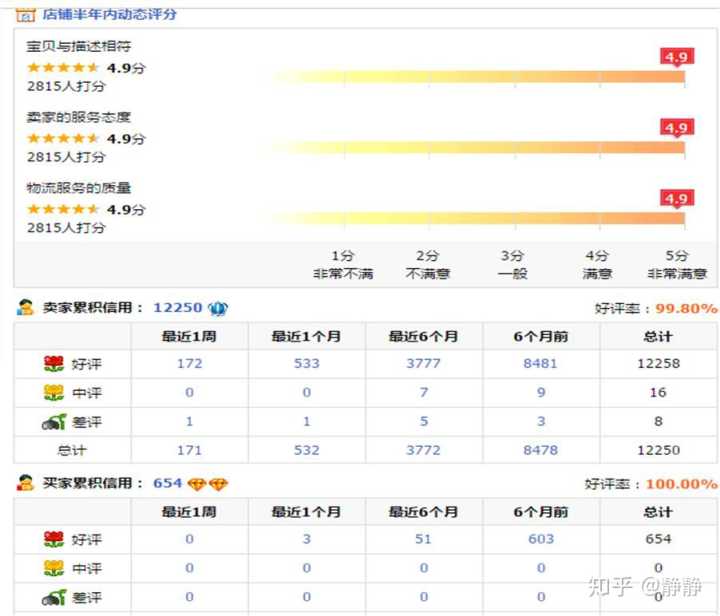Screen dimensions: 720x616
Task: Open seller total 8478 before 6 months
Action: point(540,450)
